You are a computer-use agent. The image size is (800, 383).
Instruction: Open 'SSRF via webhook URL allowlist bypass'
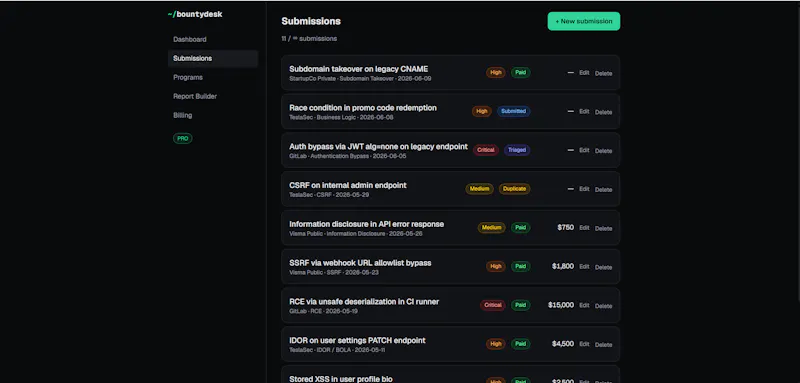[360, 263]
